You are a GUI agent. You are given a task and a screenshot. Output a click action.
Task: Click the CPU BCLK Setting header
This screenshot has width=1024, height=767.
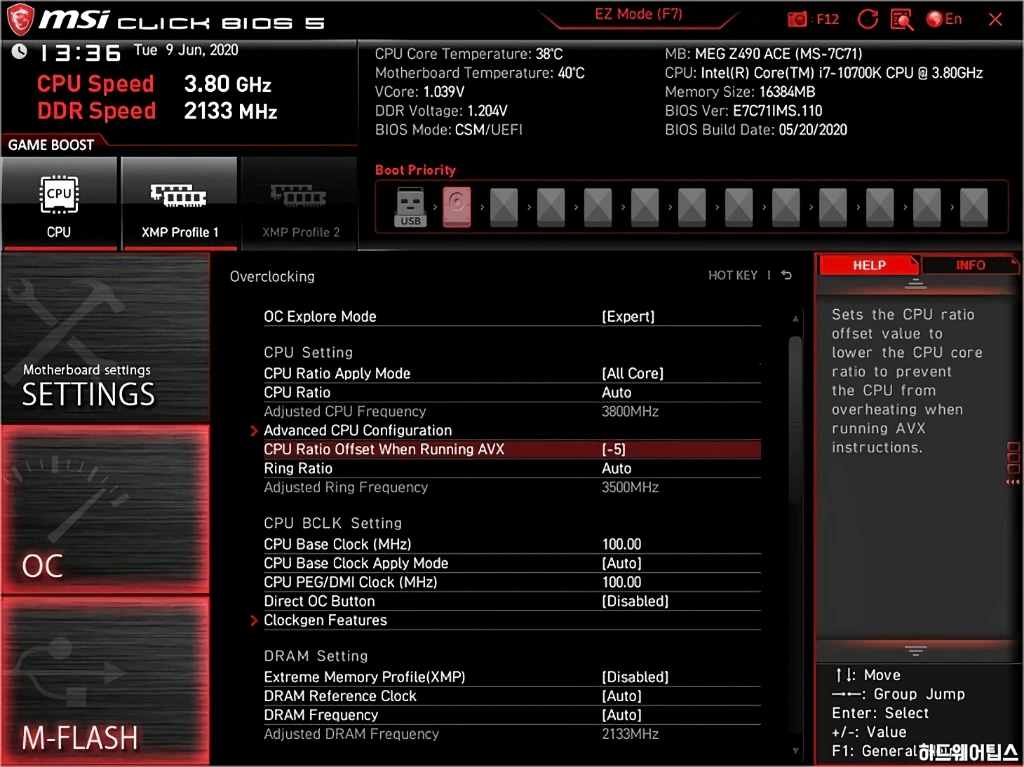[332, 523]
